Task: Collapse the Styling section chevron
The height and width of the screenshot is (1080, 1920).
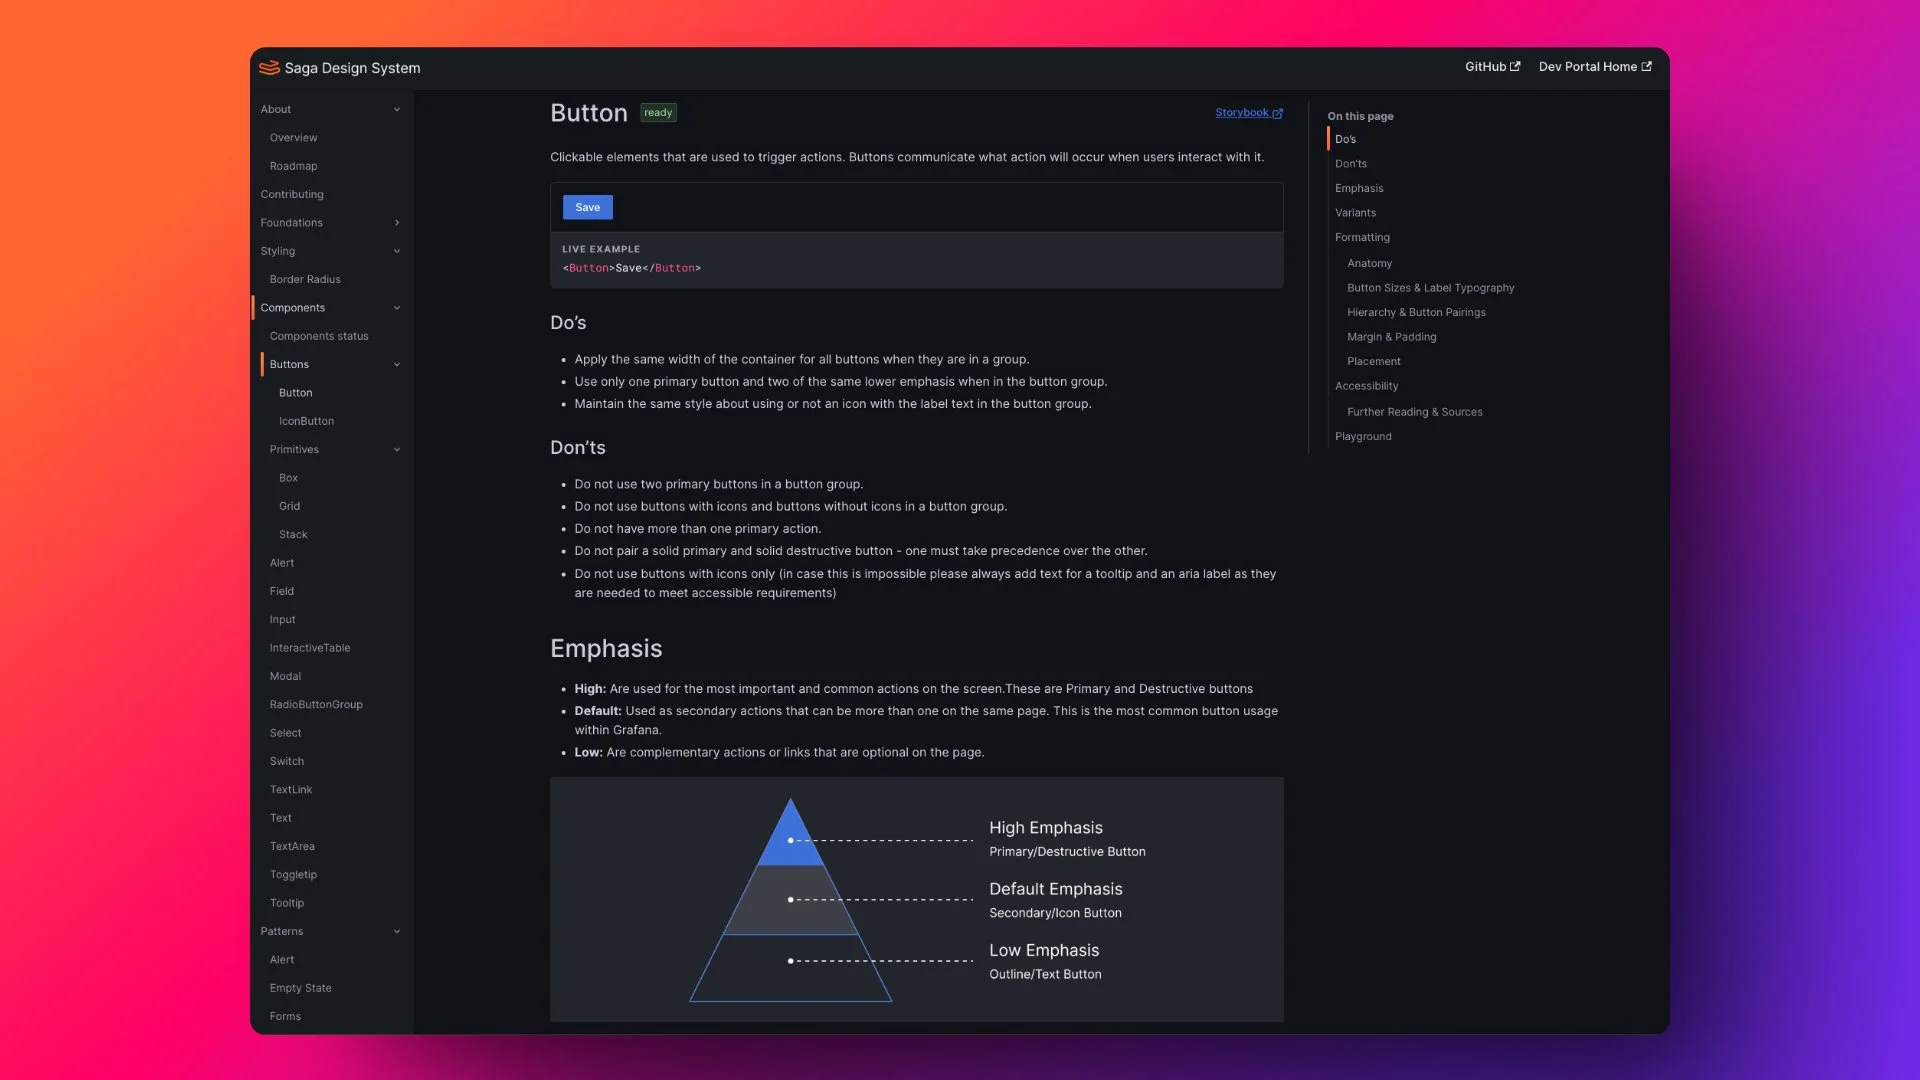Action: tap(397, 251)
